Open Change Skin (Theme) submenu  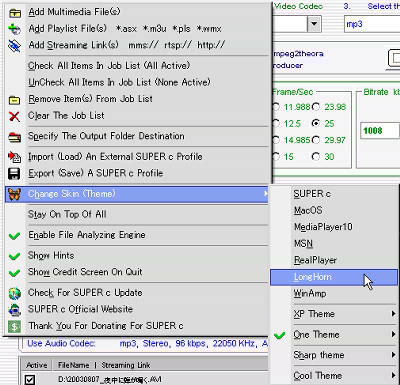click(137, 194)
